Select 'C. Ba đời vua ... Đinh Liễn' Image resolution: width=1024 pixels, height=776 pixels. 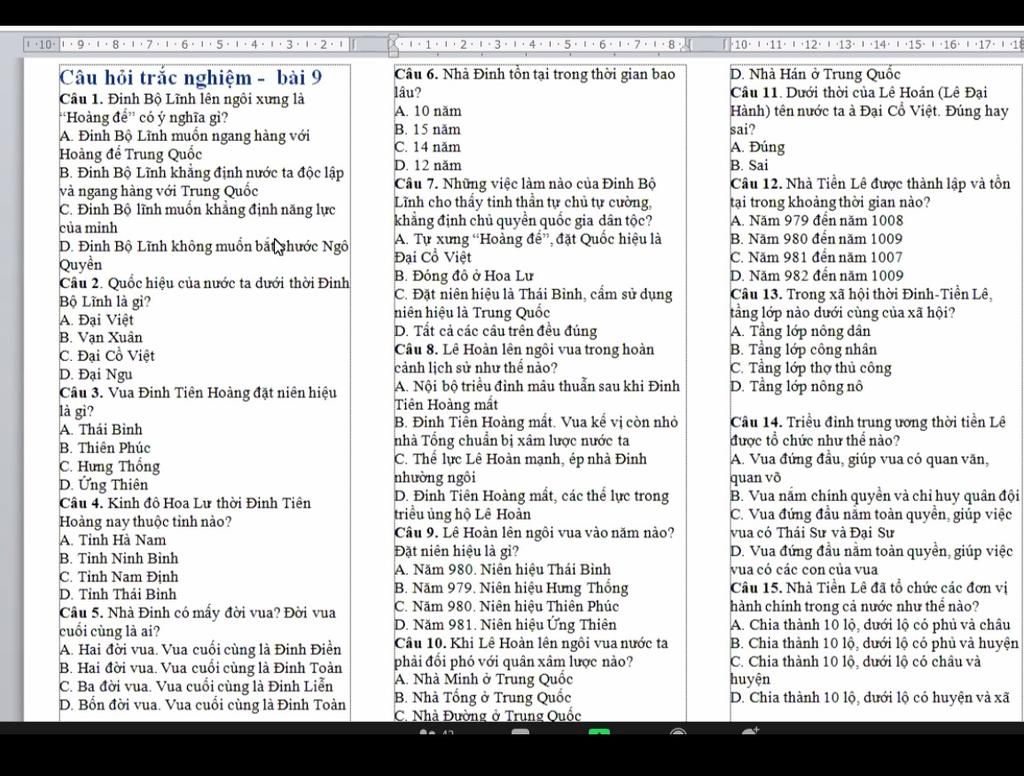click(x=196, y=687)
